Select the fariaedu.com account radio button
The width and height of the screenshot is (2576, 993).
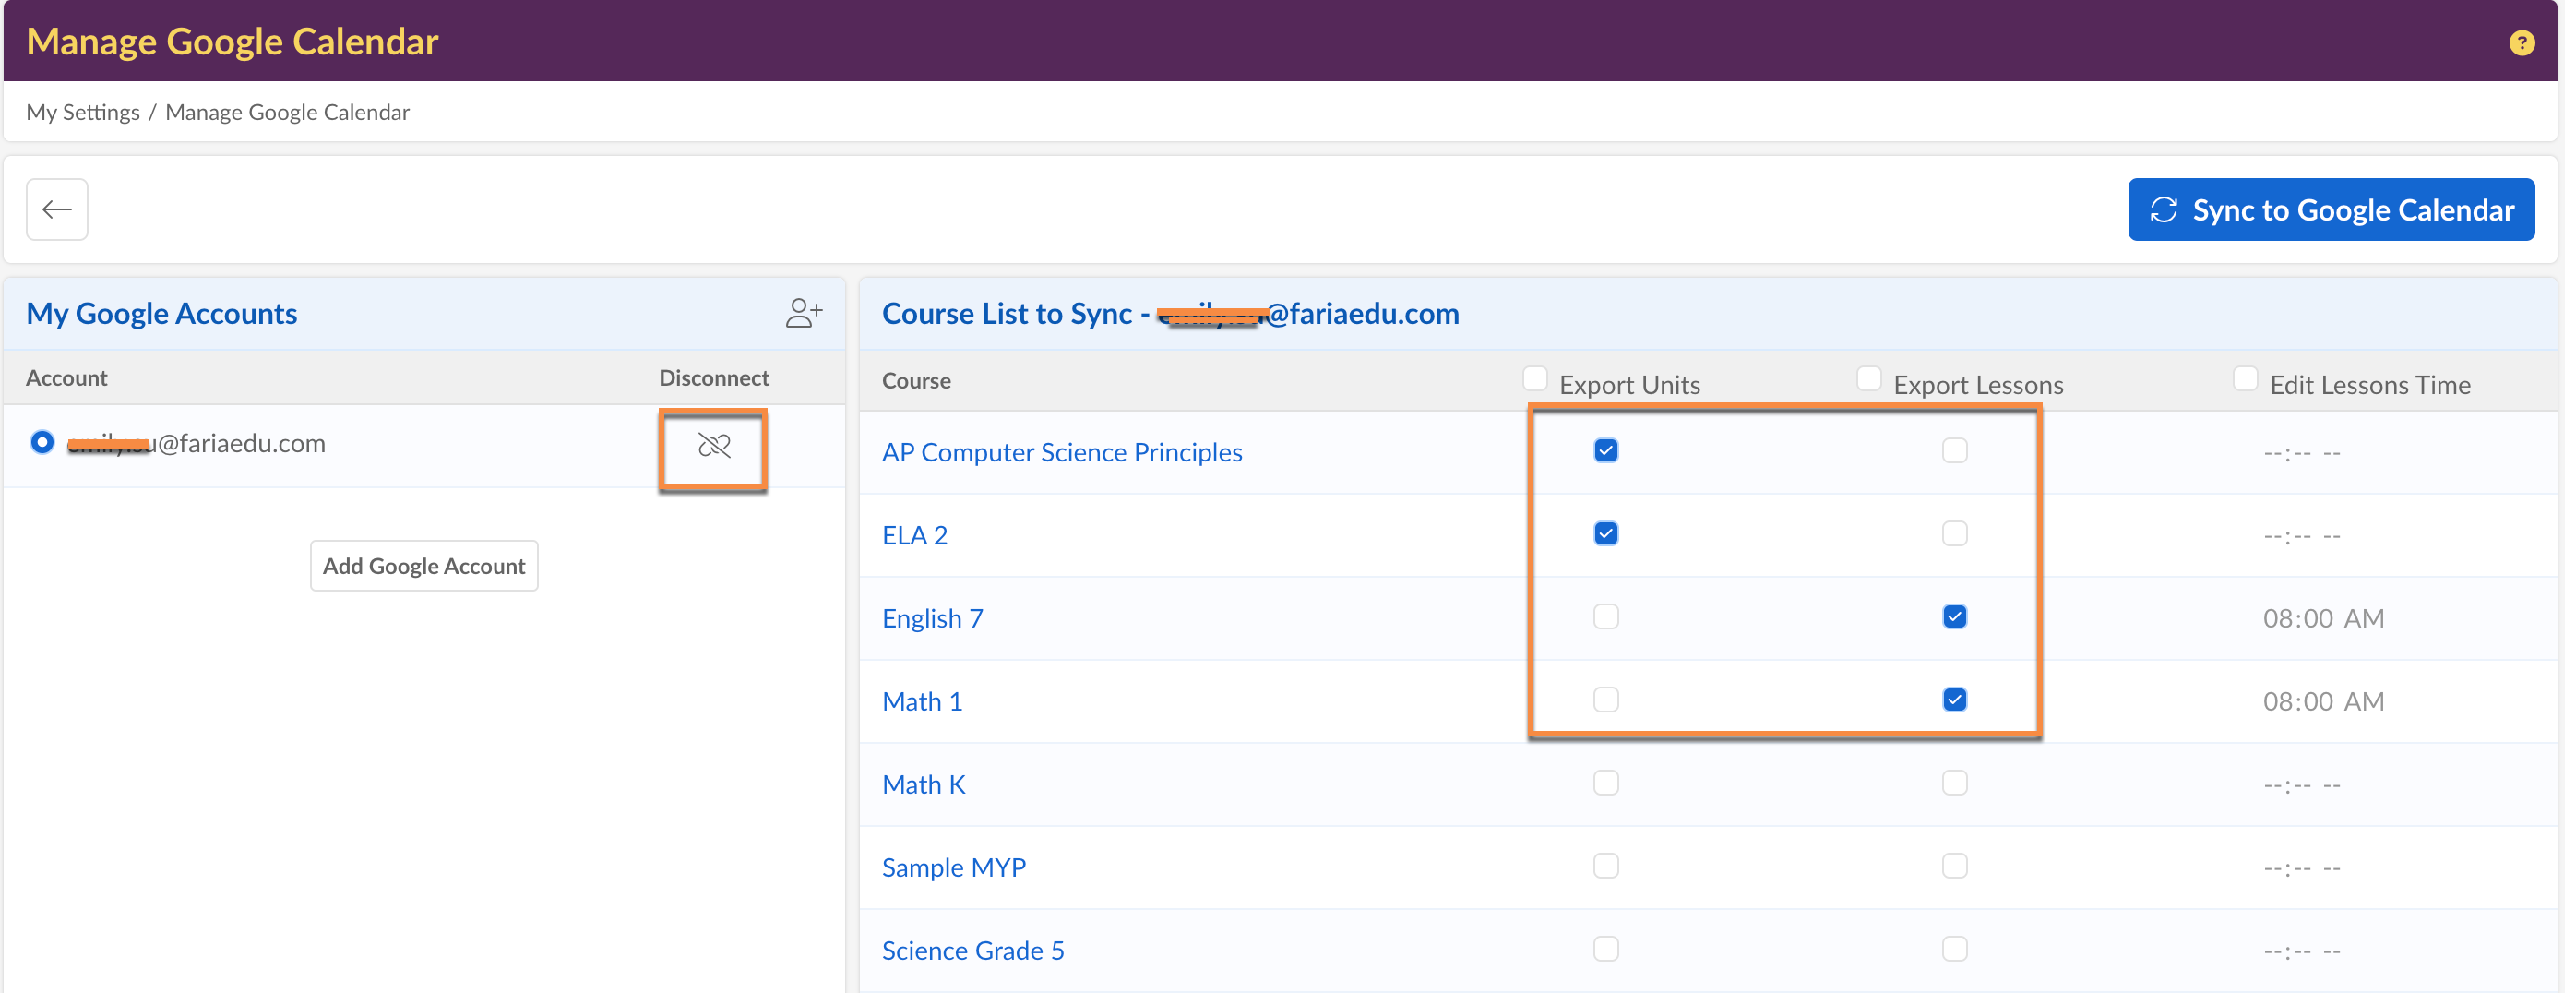(42, 442)
